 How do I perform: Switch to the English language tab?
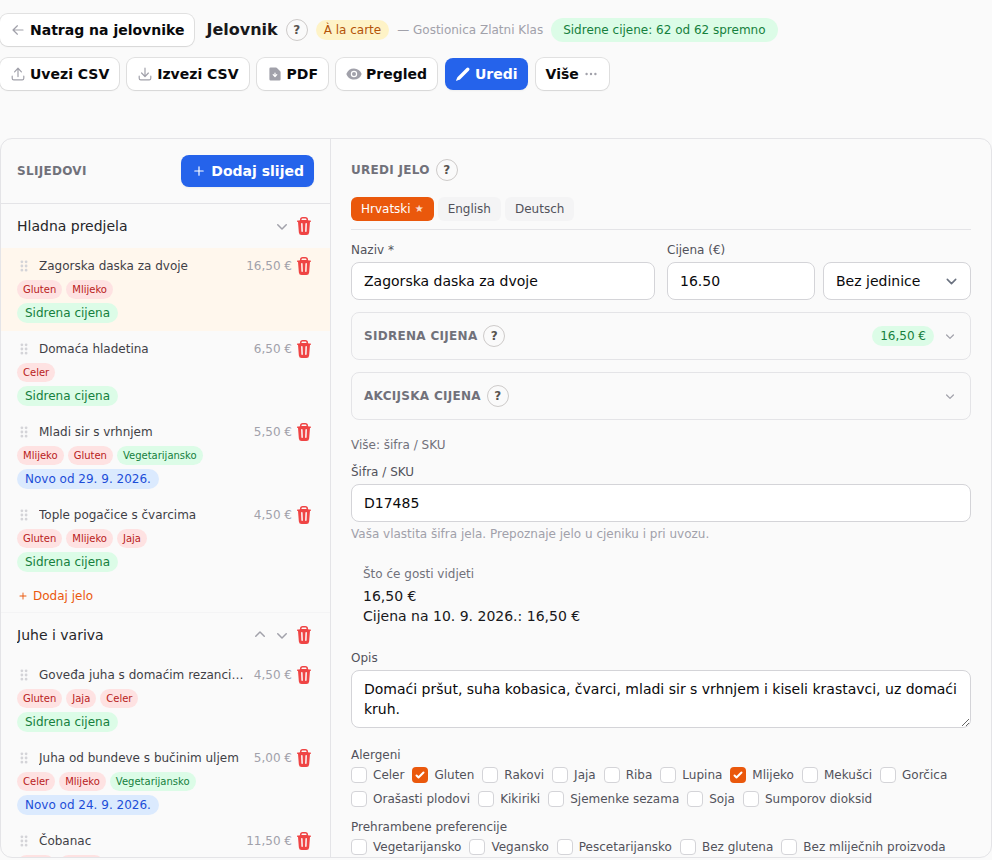tap(469, 209)
